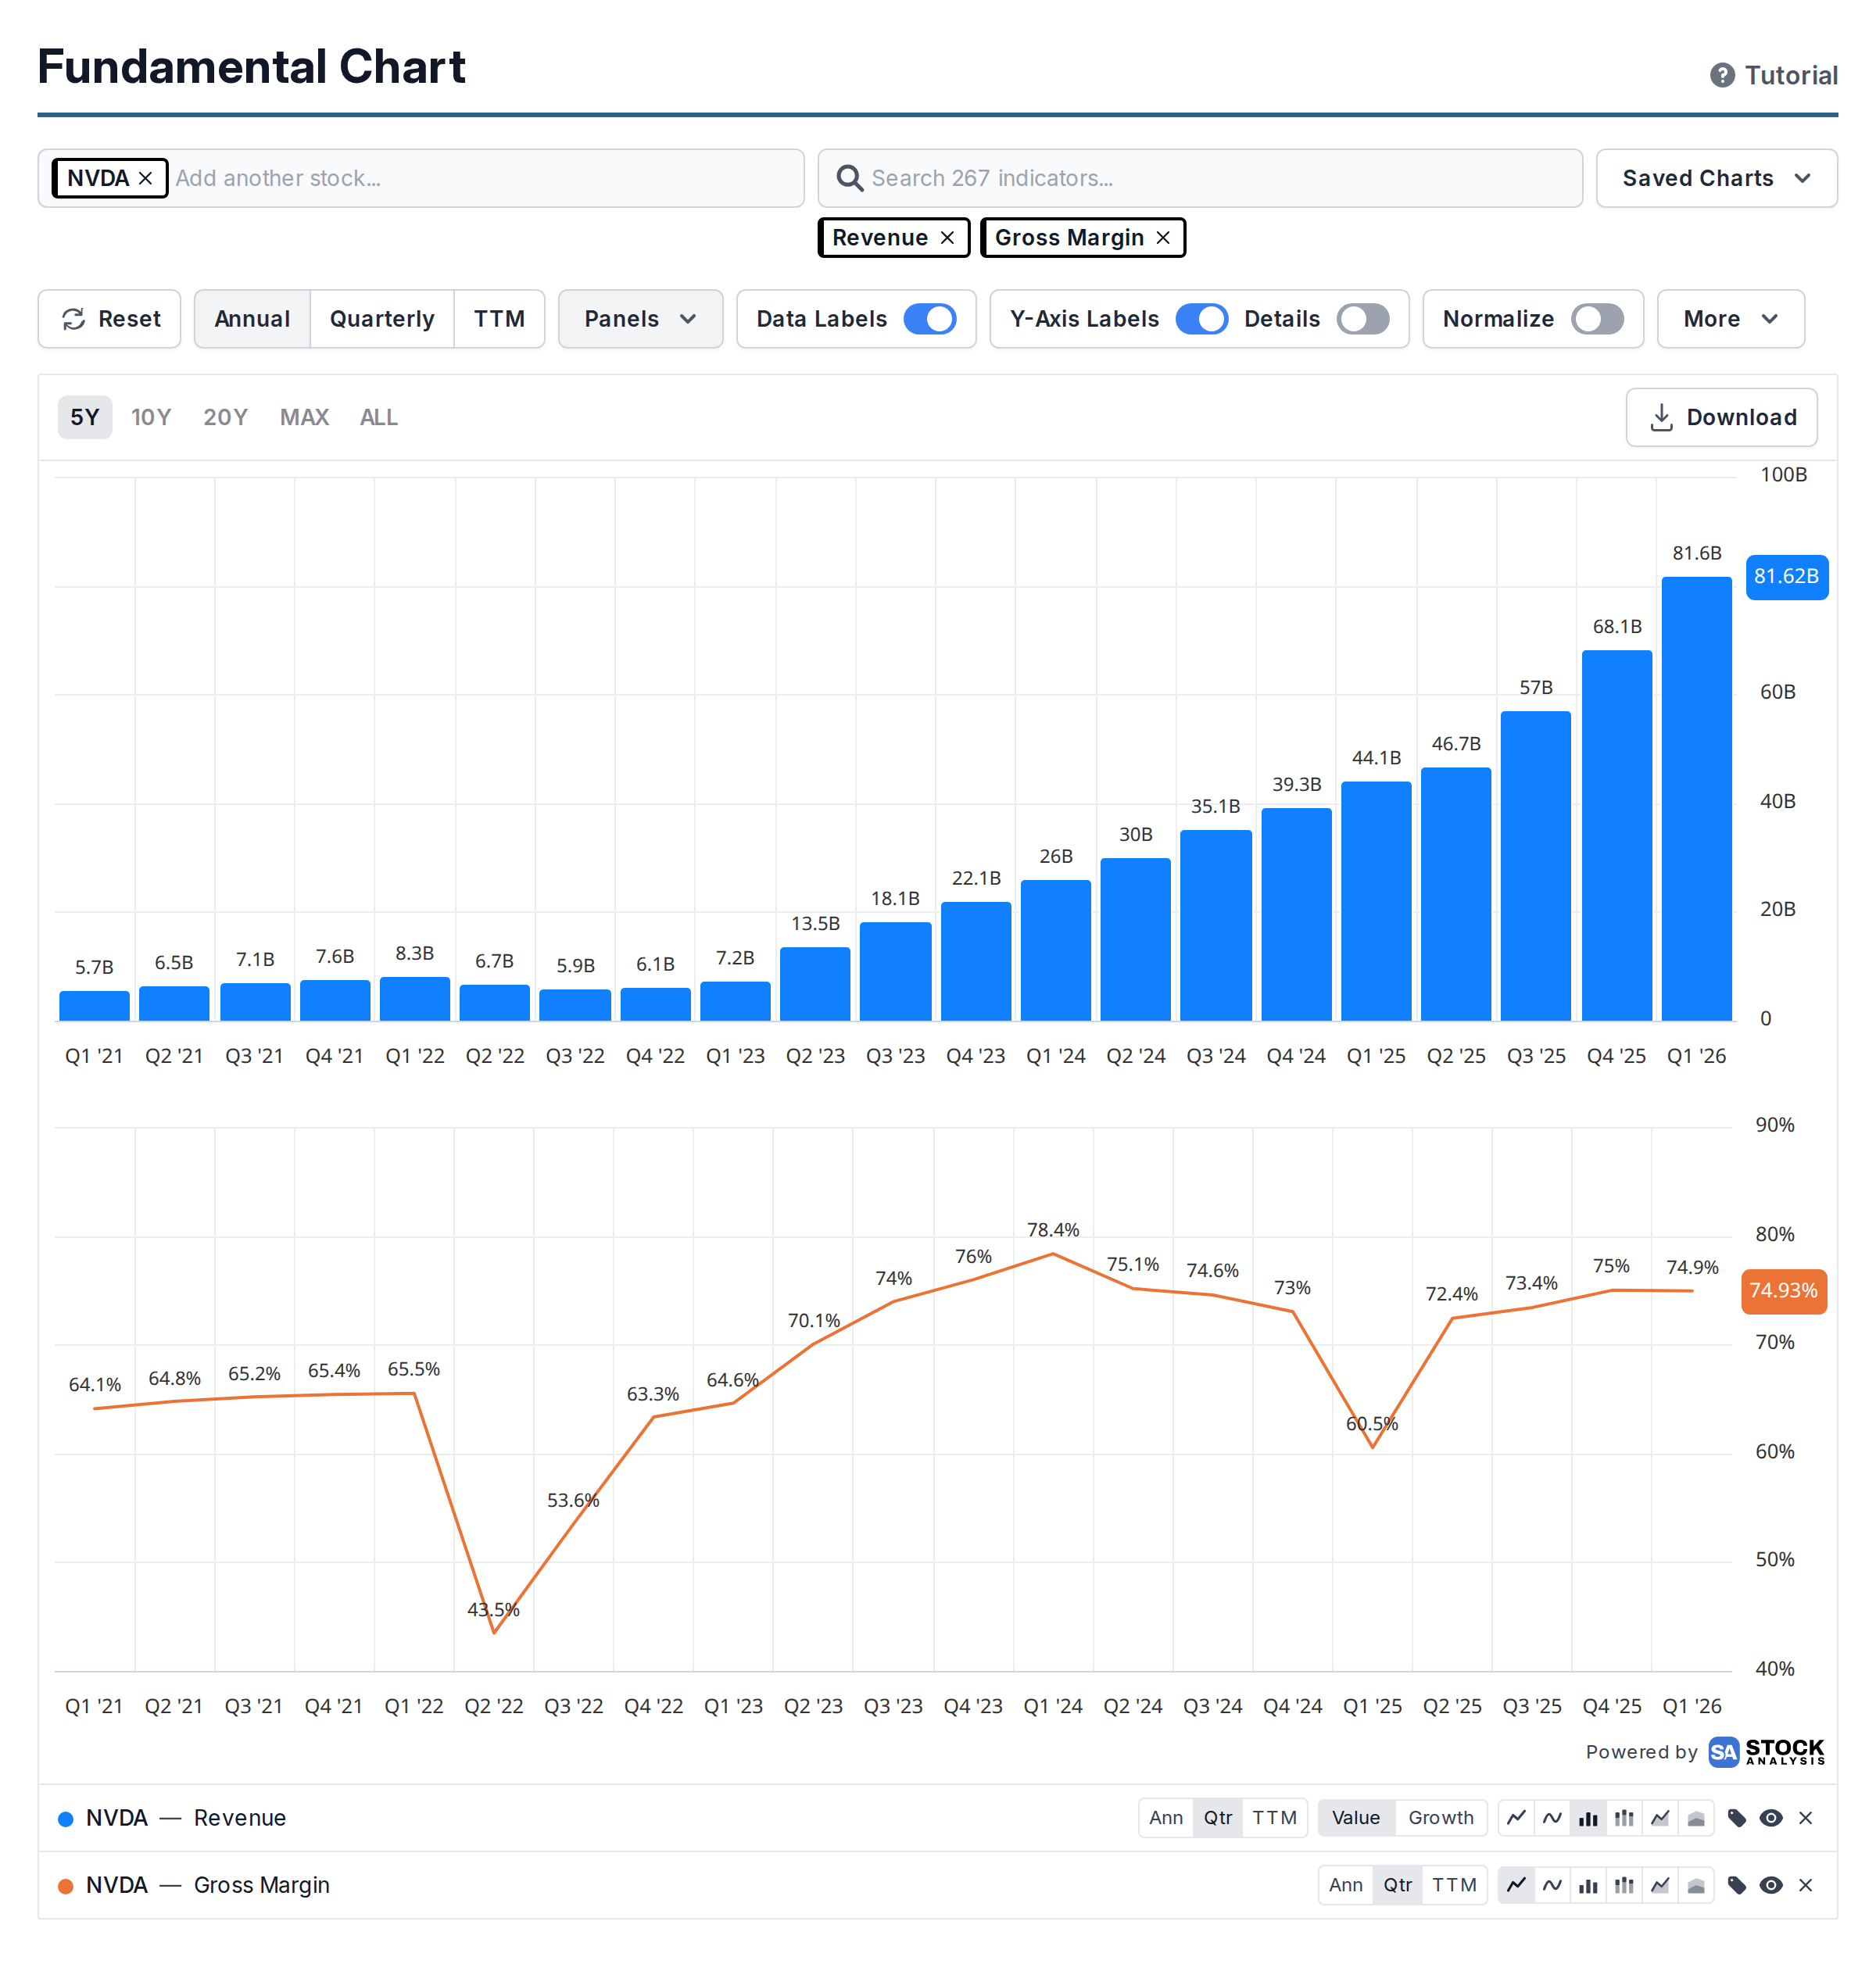This screenshot has height=1982, width=1876.
Task: Select the 5Y time range
Action: point(85,417)
